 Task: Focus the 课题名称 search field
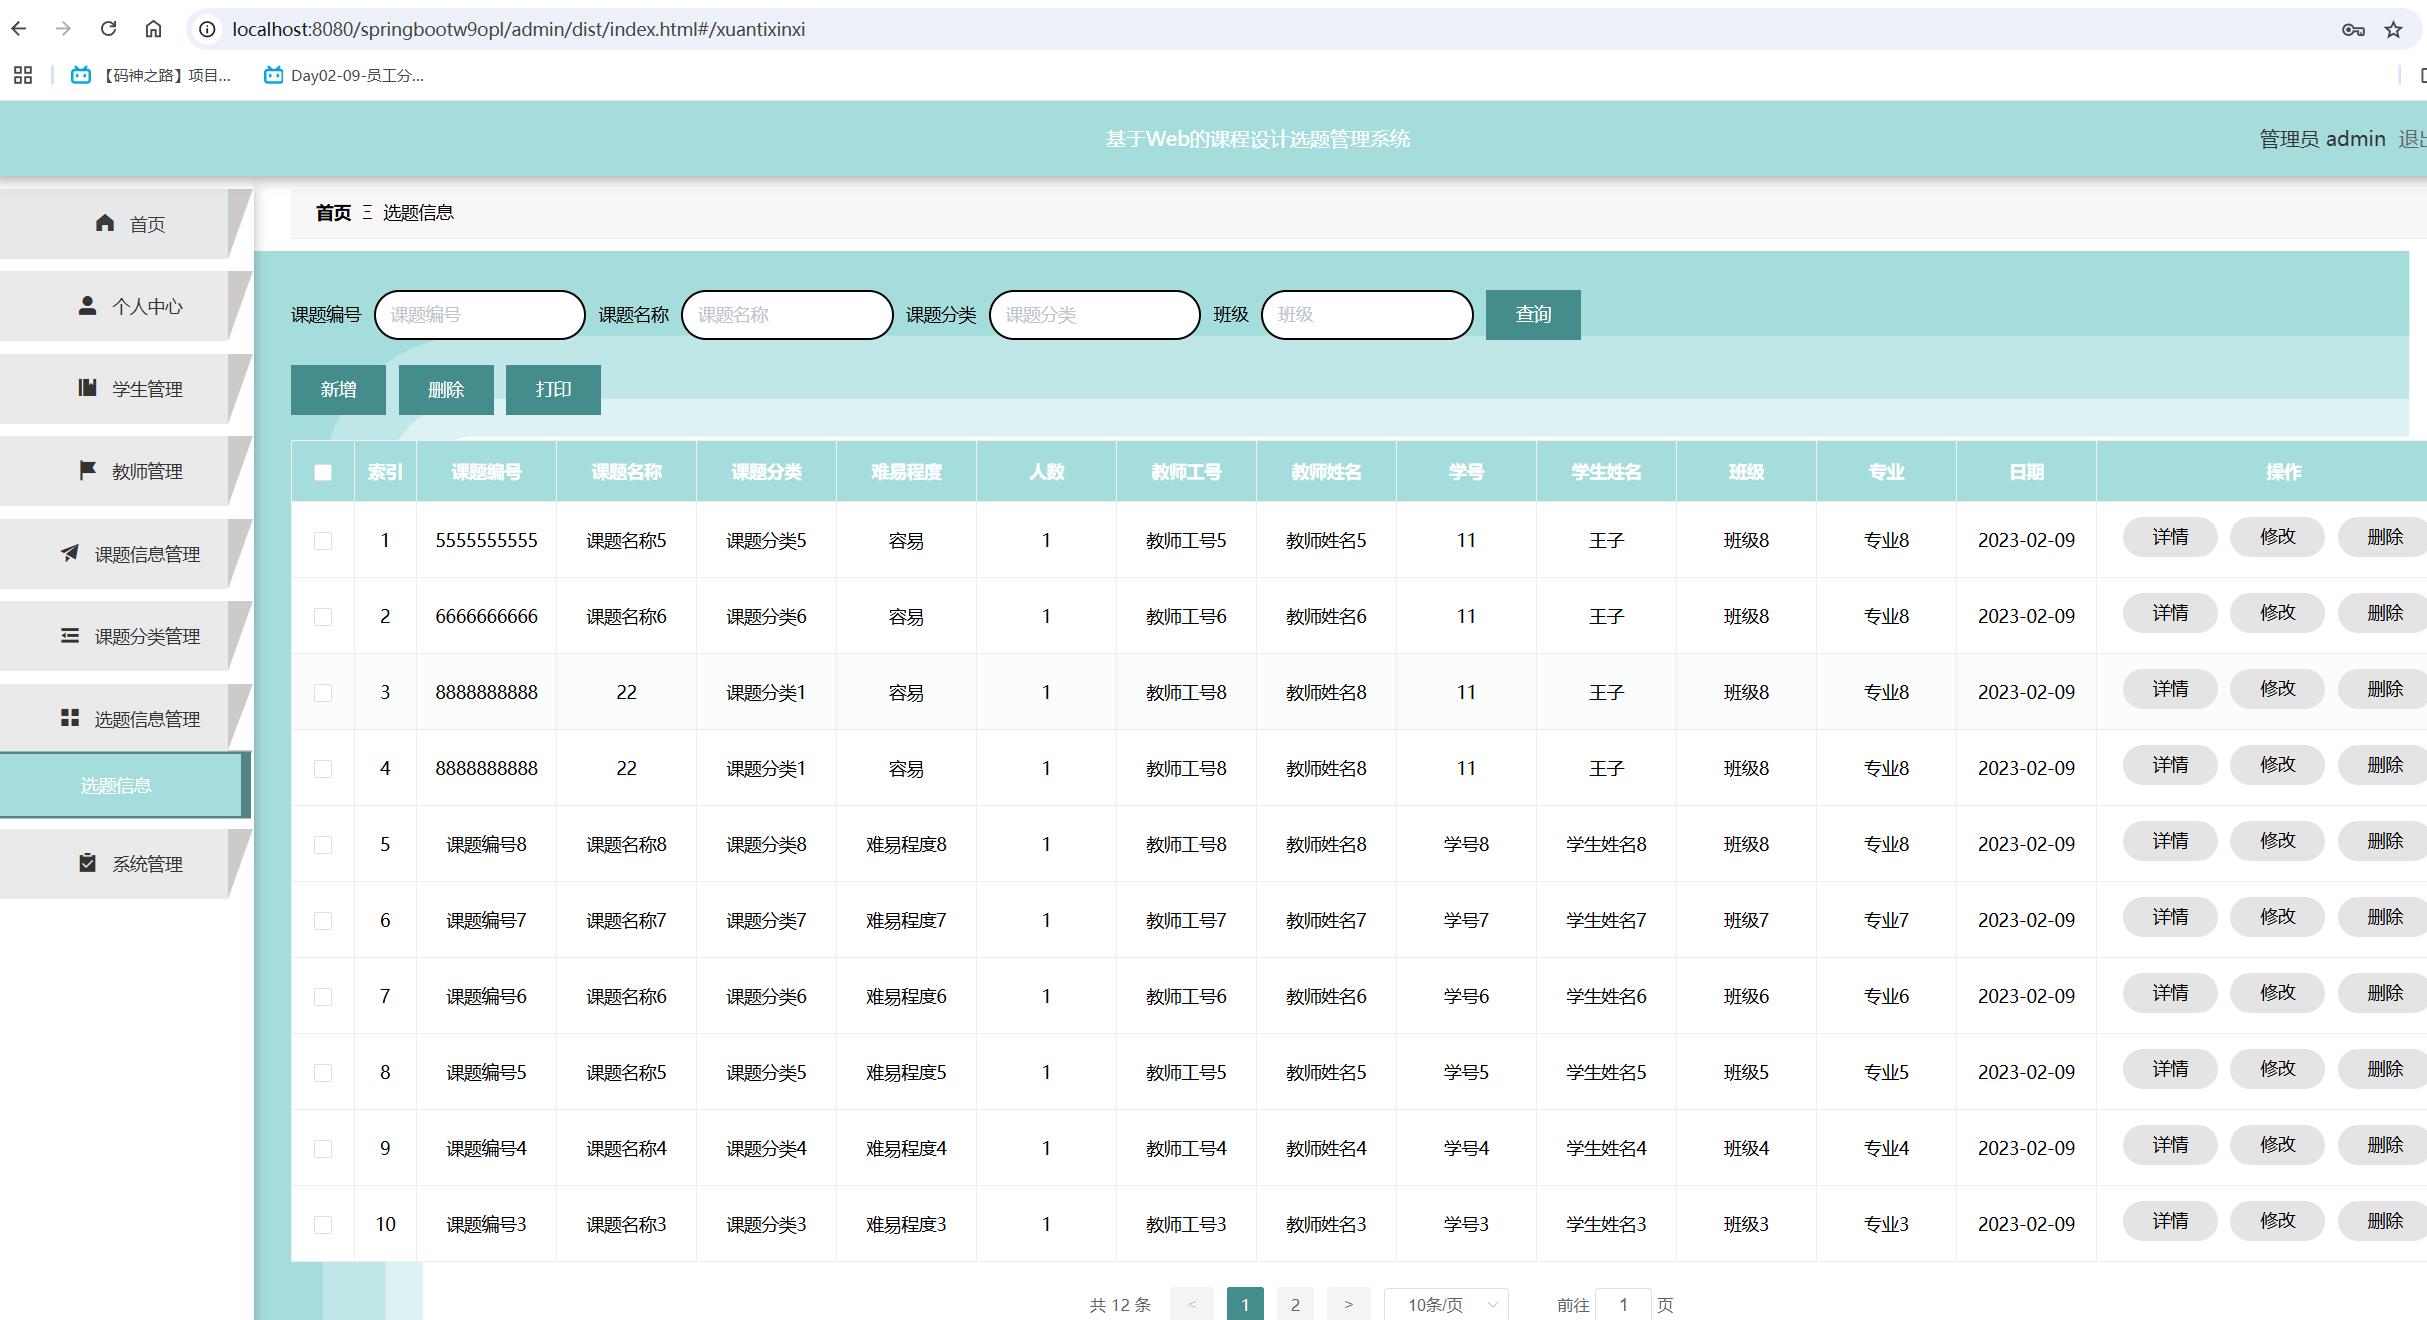(x=787, y=315)
